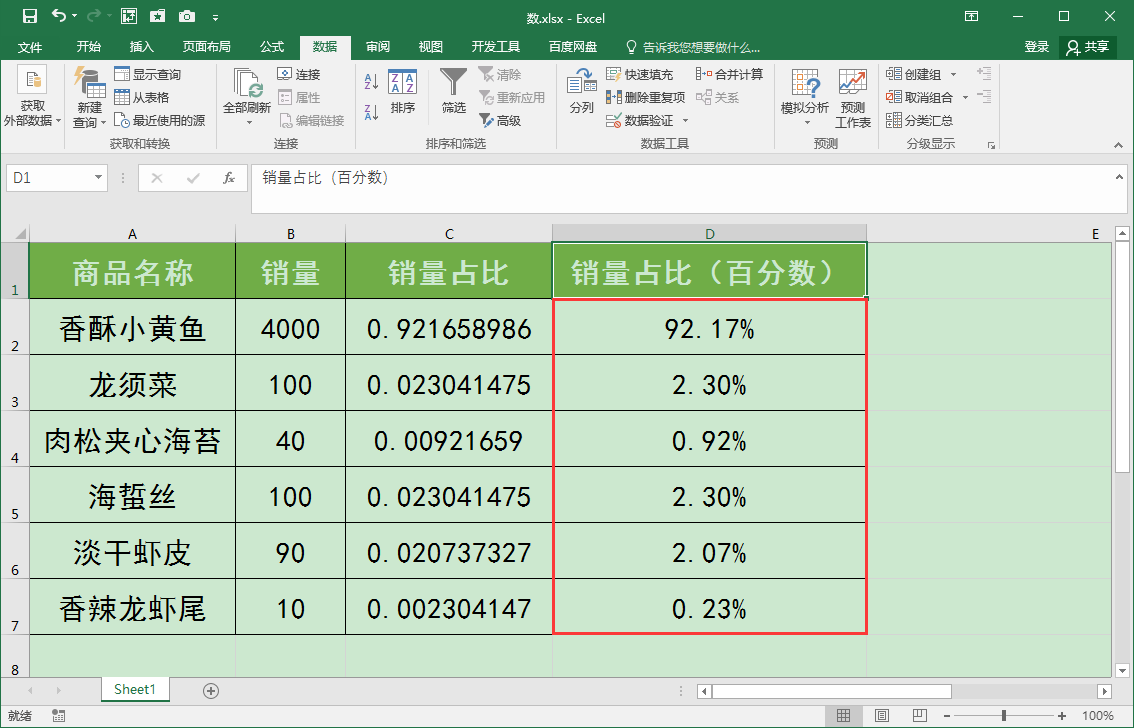Viewport: 1134px width, 728px height.
Task: Expand 取消组合 dropdown arrow
Action: pos(965,98)
